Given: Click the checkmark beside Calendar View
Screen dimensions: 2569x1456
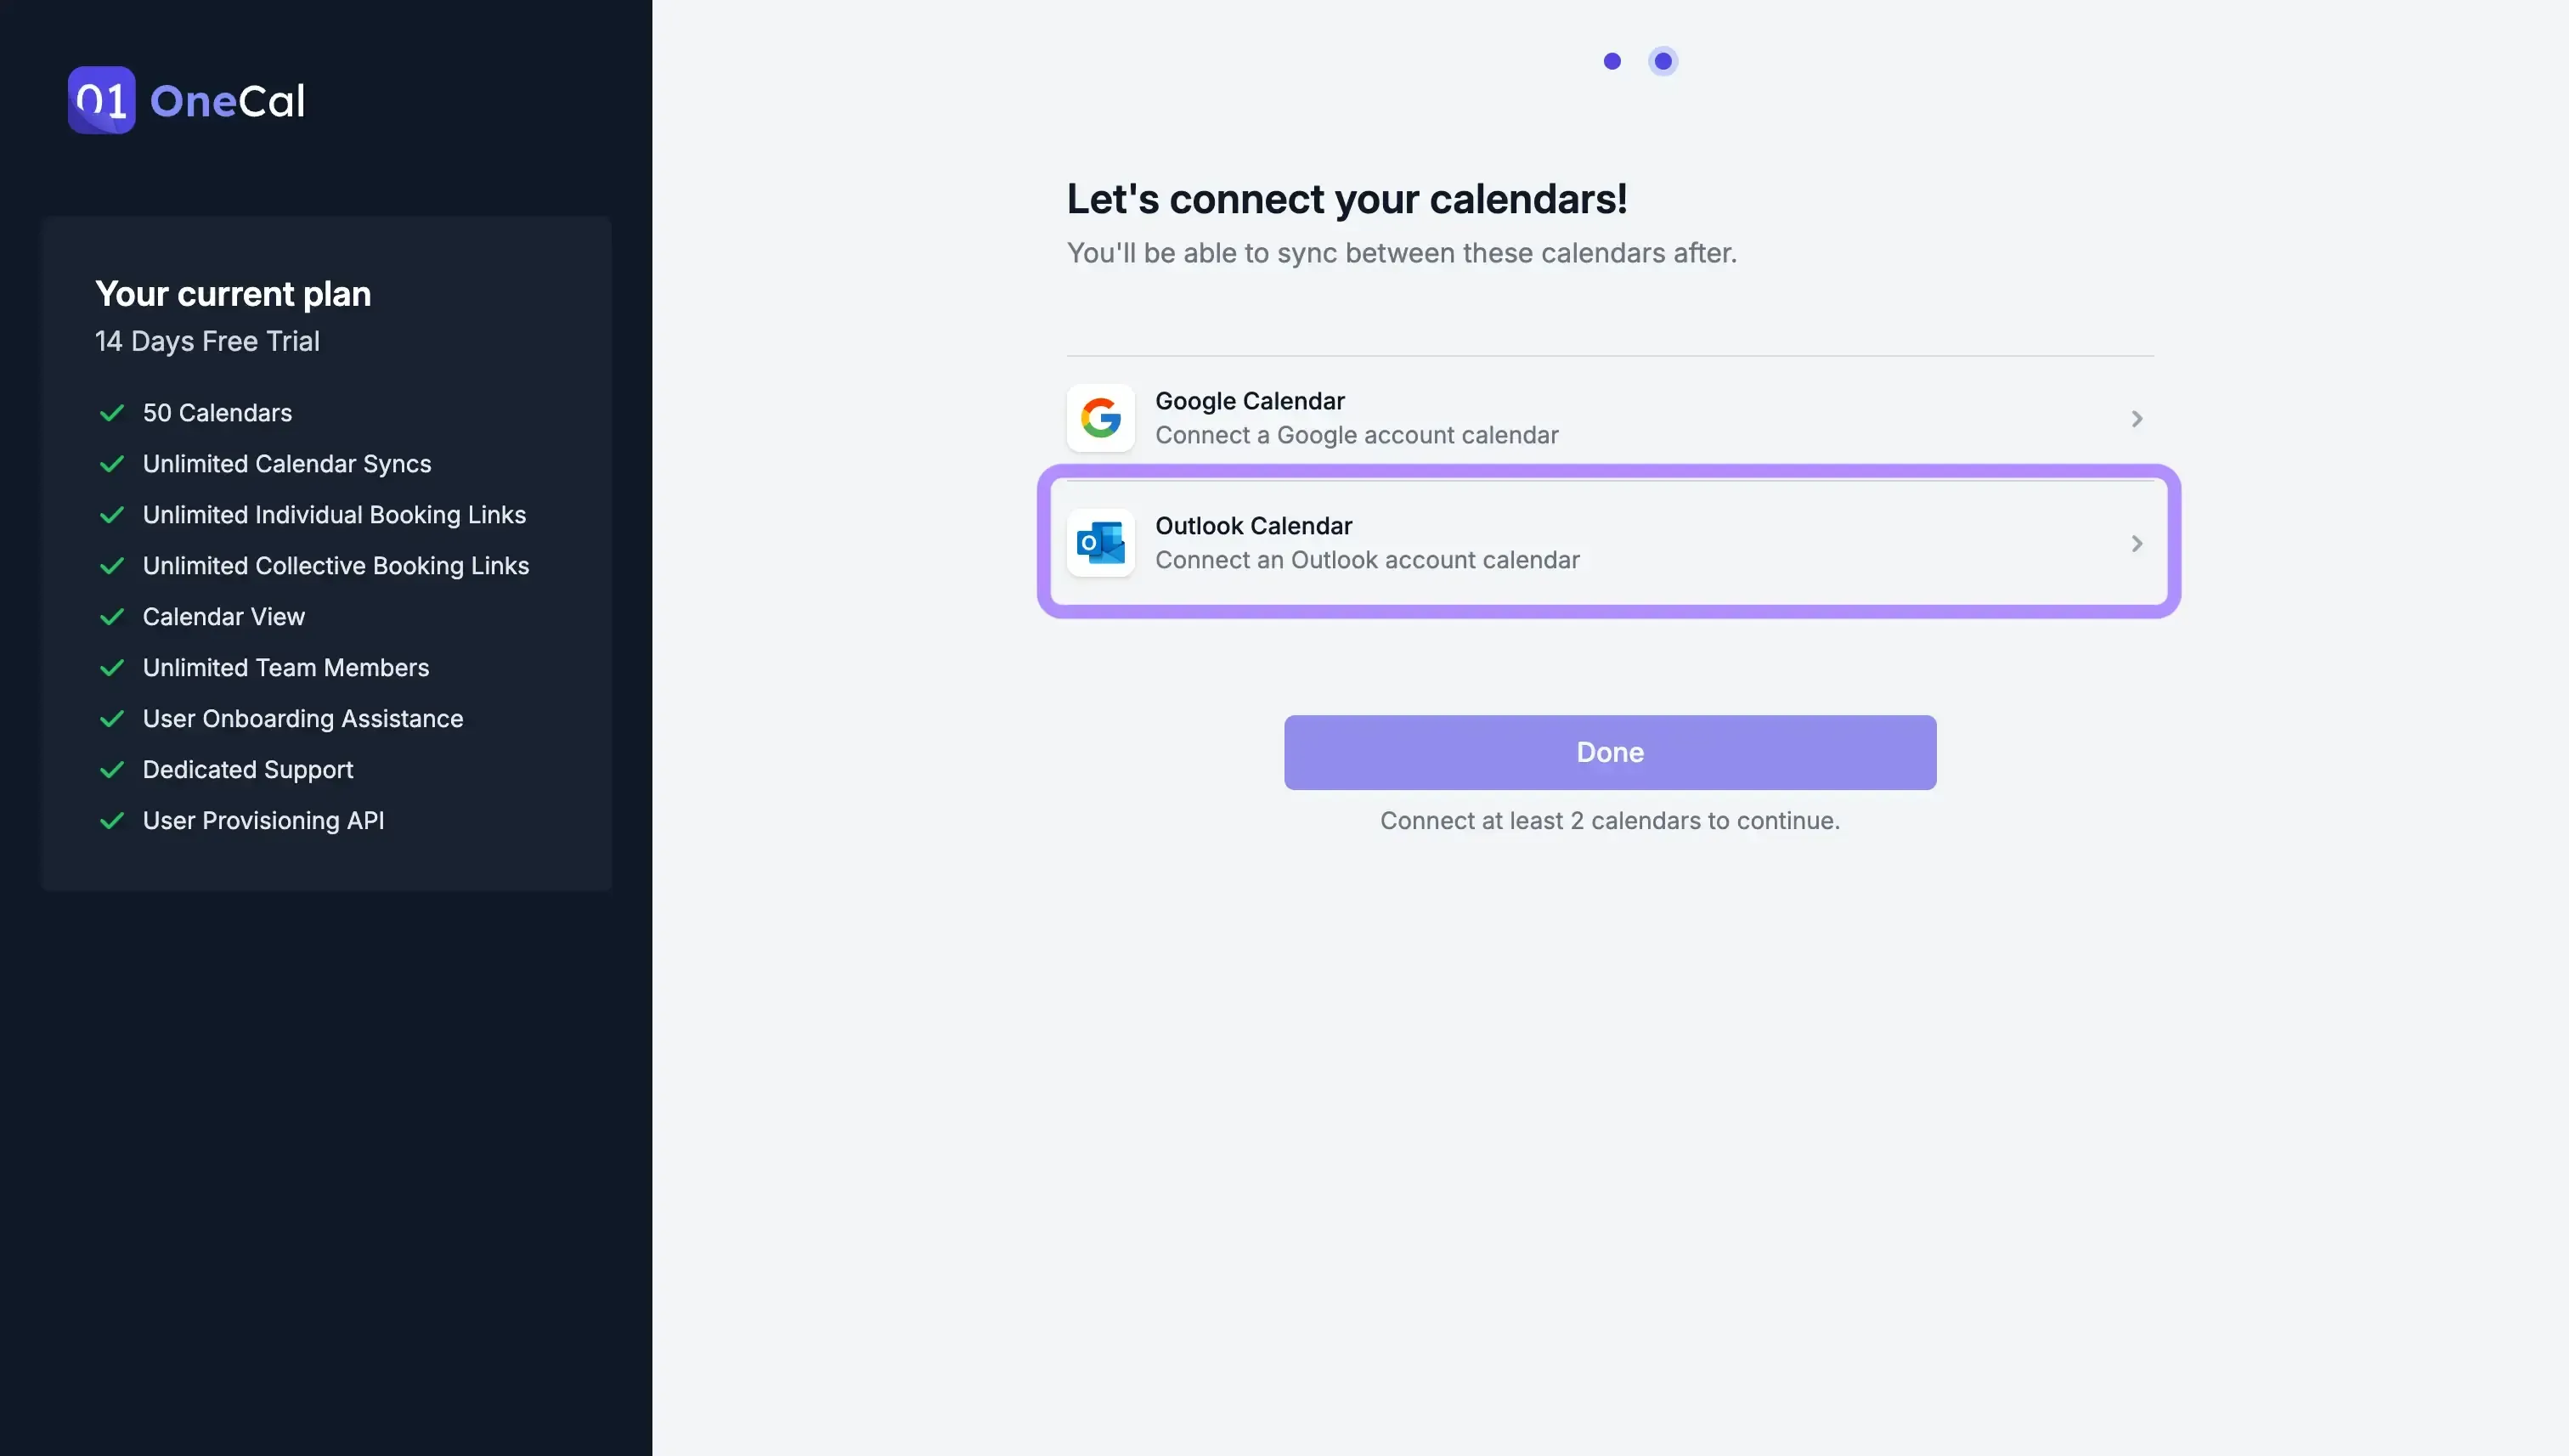Looking at the screenshot, I should click(x=112, y=616).
